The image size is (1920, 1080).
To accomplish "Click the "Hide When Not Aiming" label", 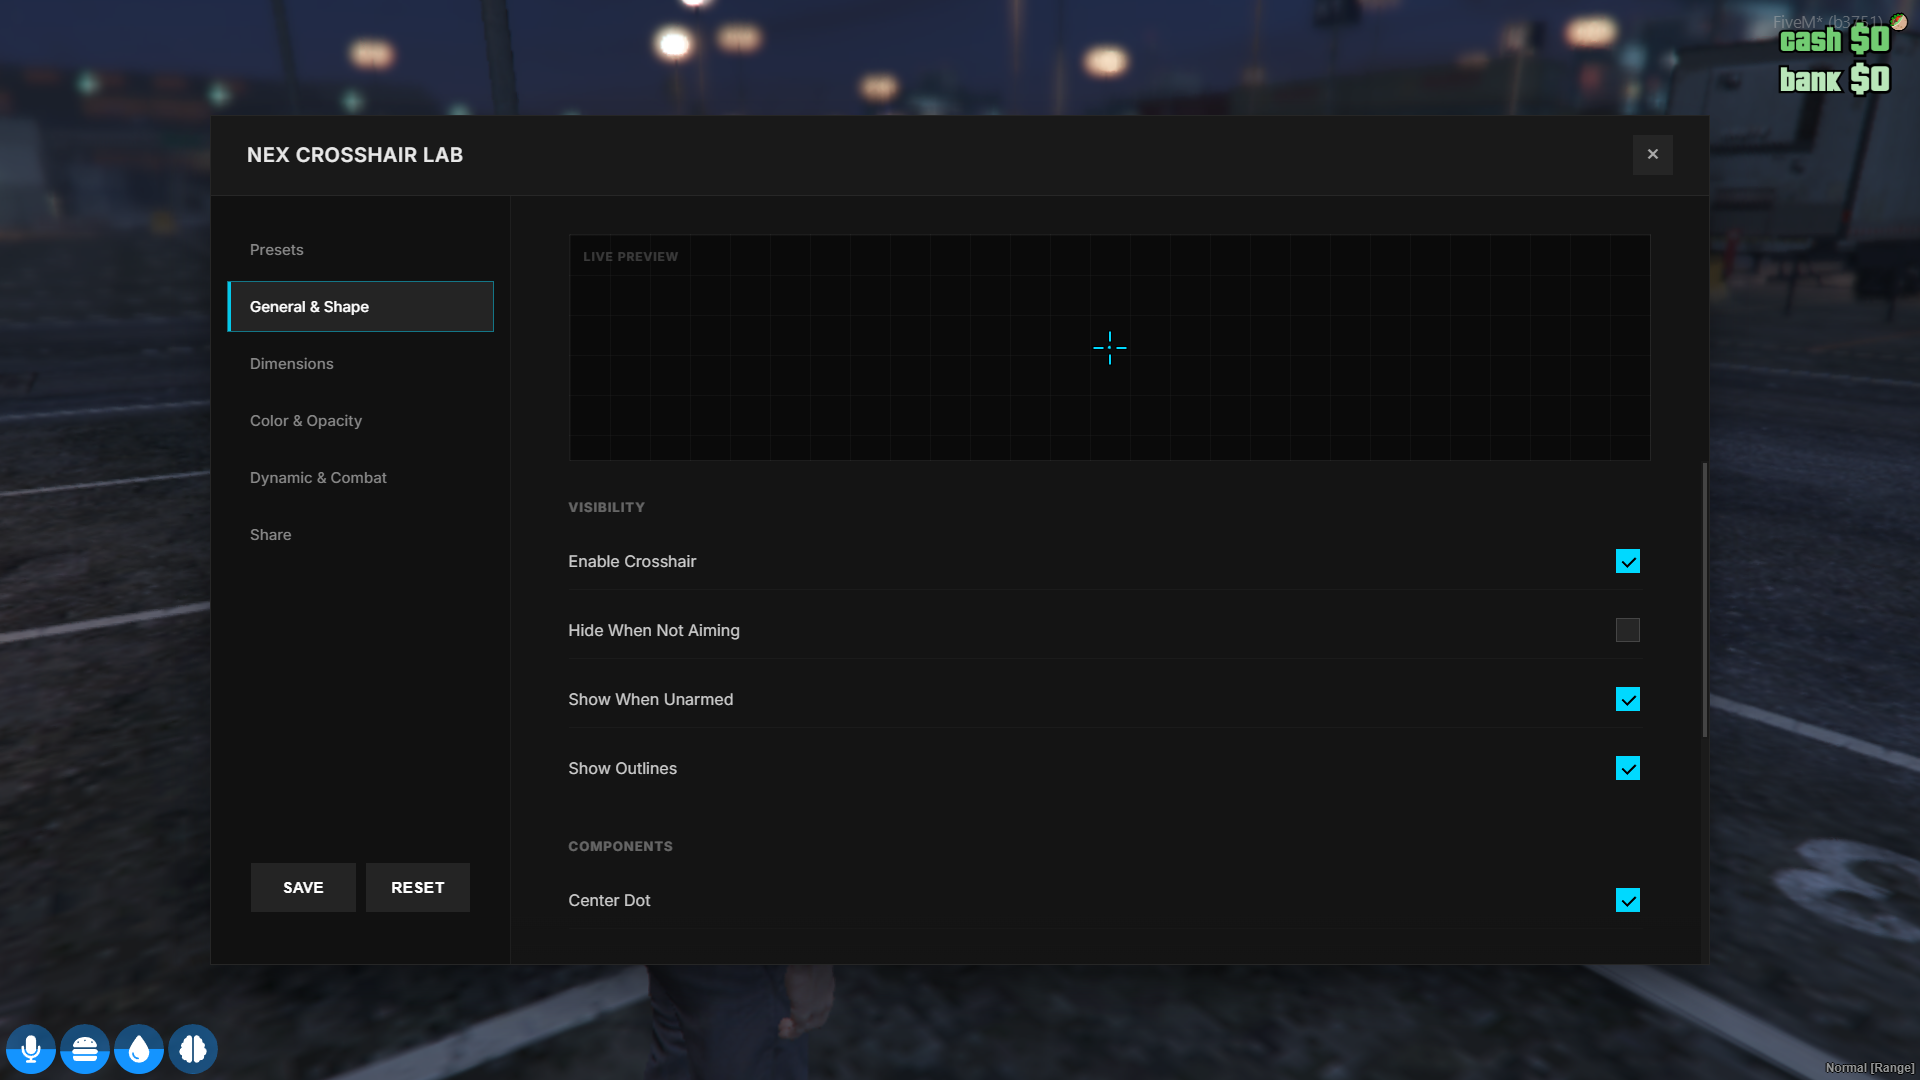I will pyautogui.click(x=654, y=630).
